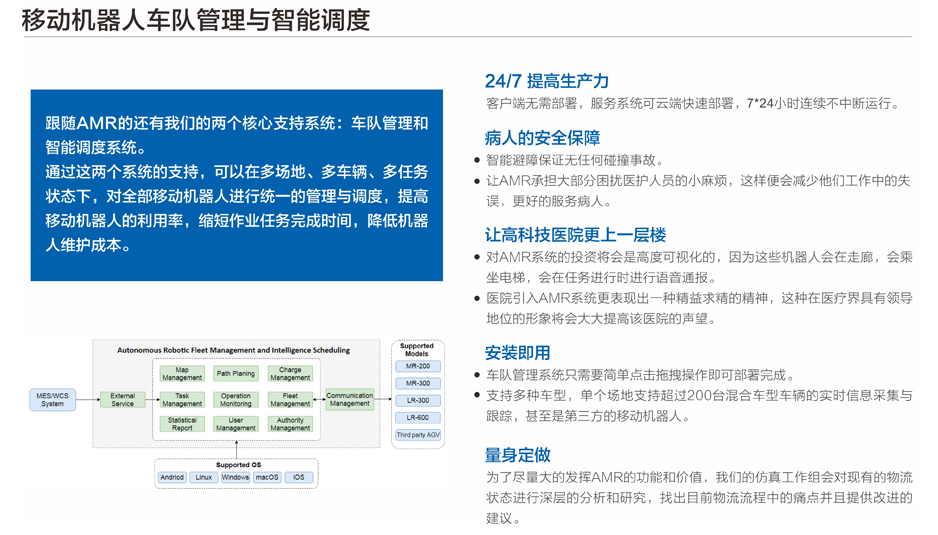Image resolution: width=938 pixels, height=535 pixels.
Task: Click the MR-200 model box
Action: point(418,366)
